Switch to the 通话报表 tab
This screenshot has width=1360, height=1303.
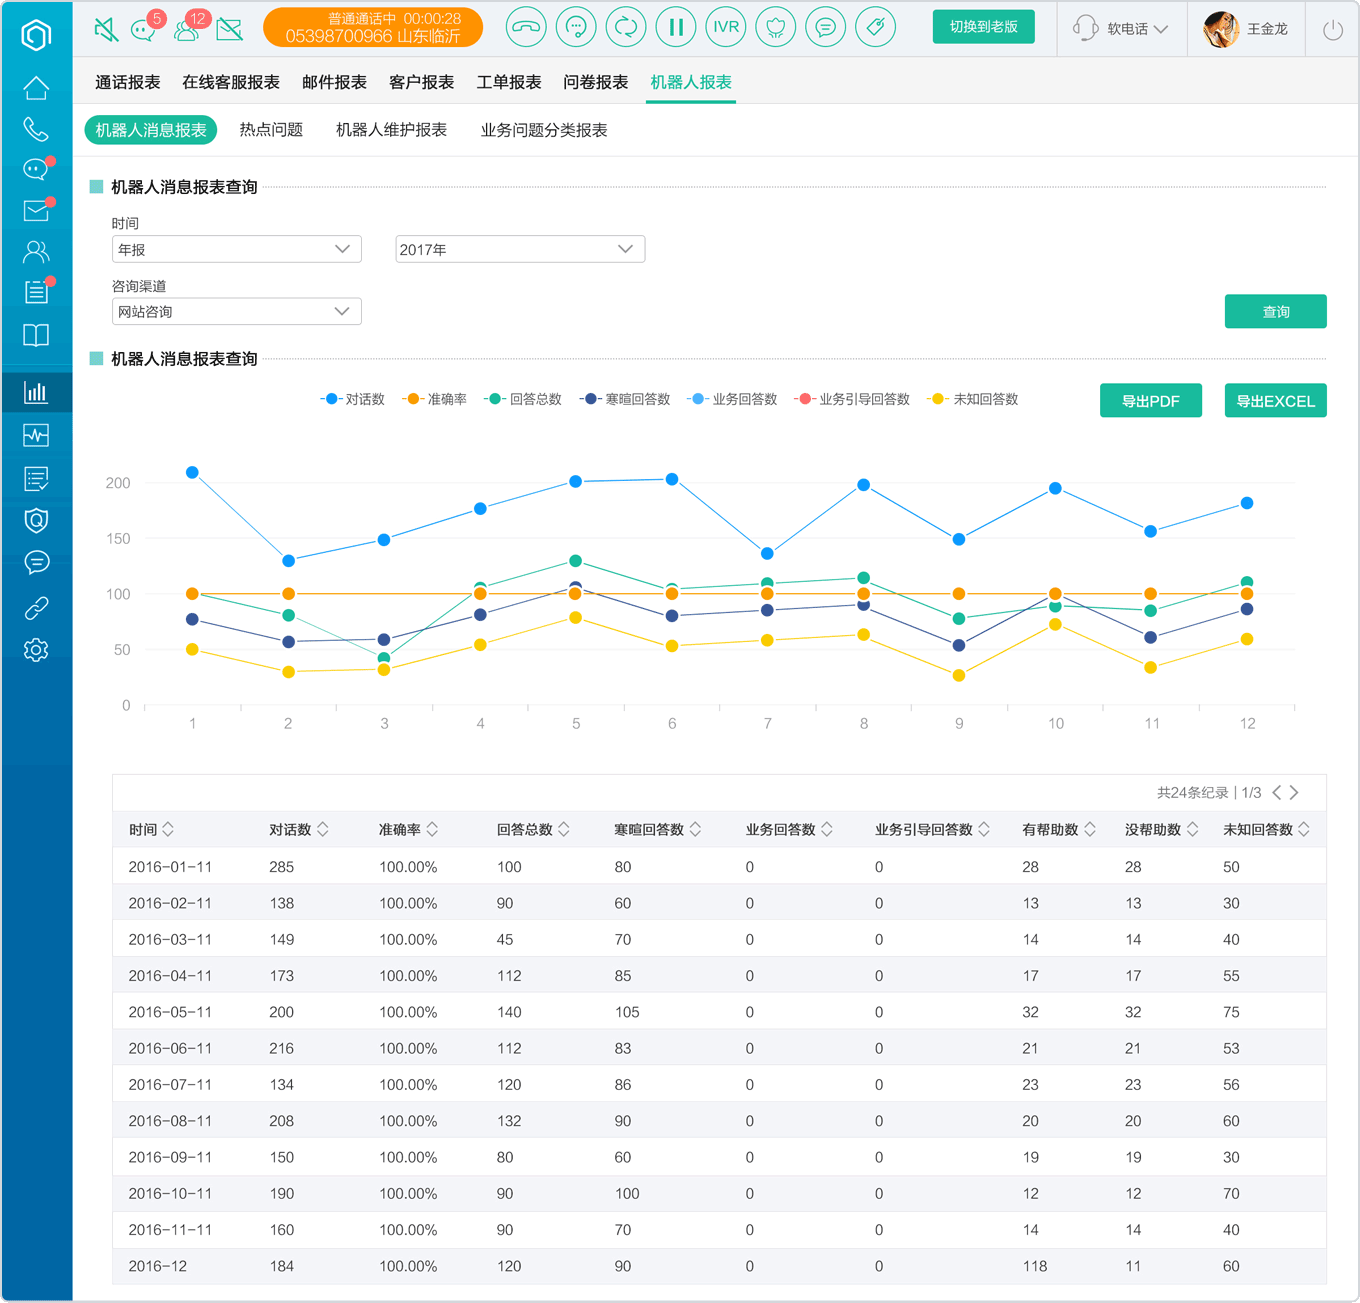(x=128, y=82)
